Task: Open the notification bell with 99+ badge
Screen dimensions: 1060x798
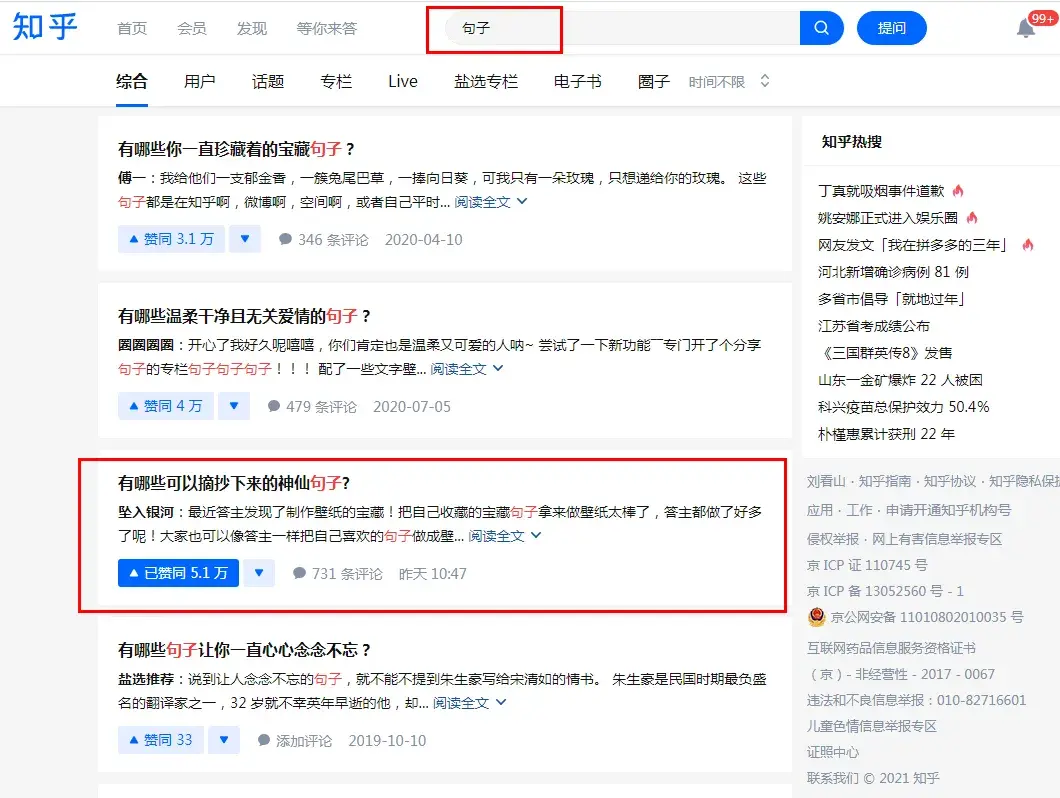Action: pos(1026,28)
